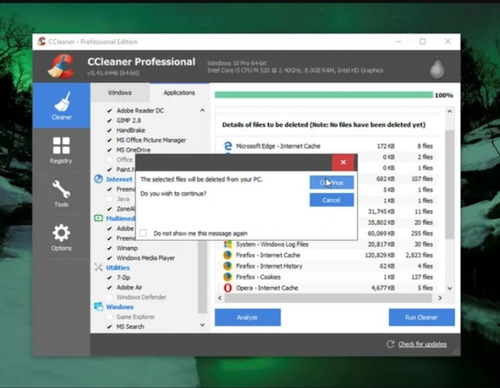Image resolution: width=500 pixels, height=388 pixels.
Task: Click the Analyze button
Action: point(247,317)
